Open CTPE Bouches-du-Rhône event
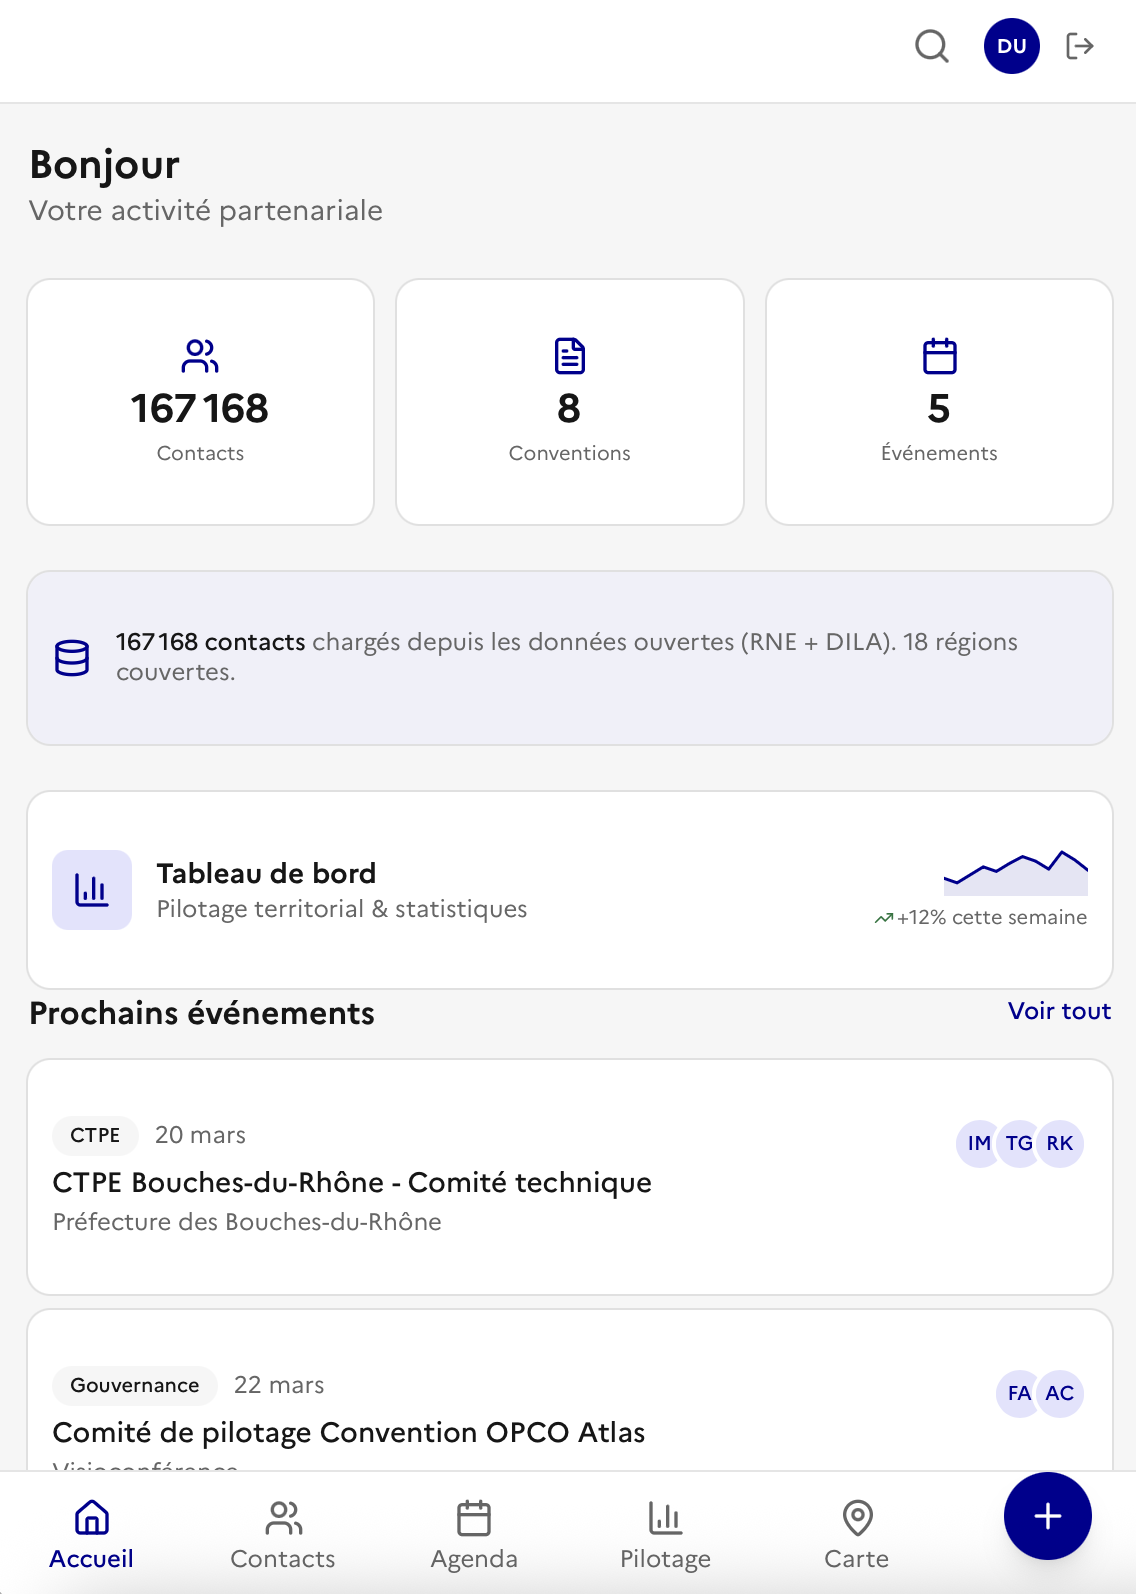Screen dimensions: 1136x1594 (x=352, y=1183)
